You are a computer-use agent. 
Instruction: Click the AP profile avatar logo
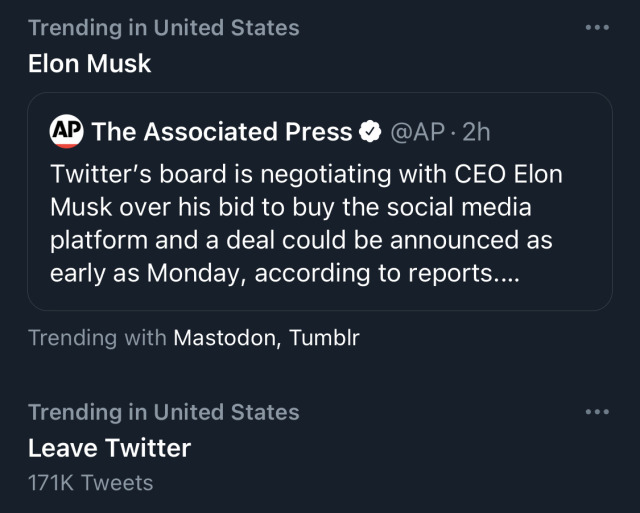[x=66, y=131]
